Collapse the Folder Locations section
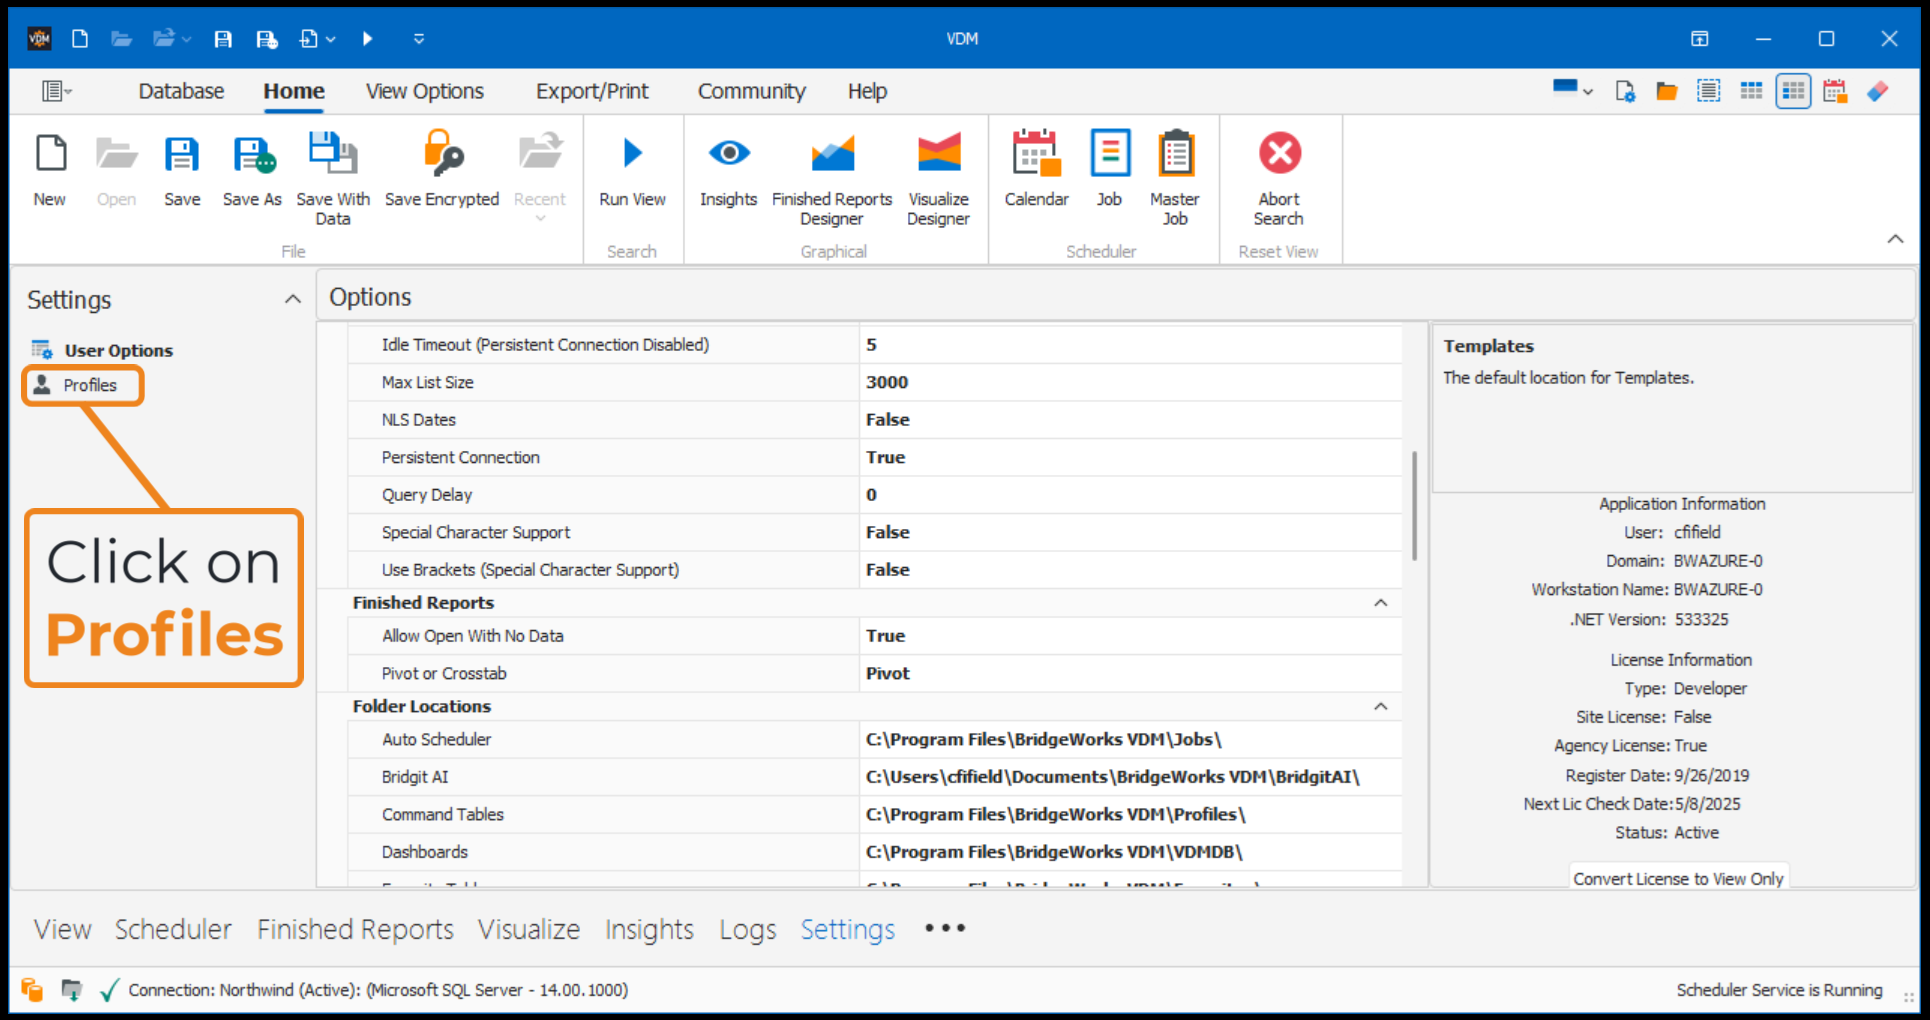Image resolution: width=1930 pixels, height=1020 pixels. [1381, 706]
